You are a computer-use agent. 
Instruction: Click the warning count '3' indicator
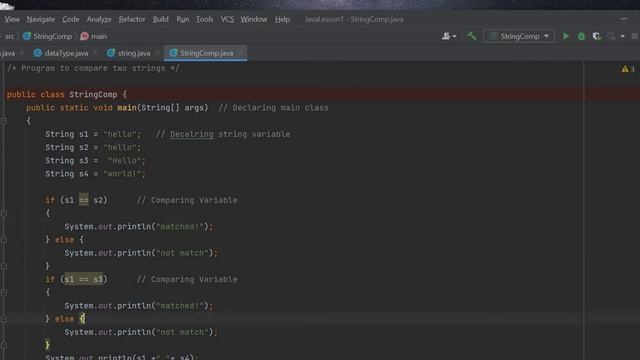click(633, 69)
